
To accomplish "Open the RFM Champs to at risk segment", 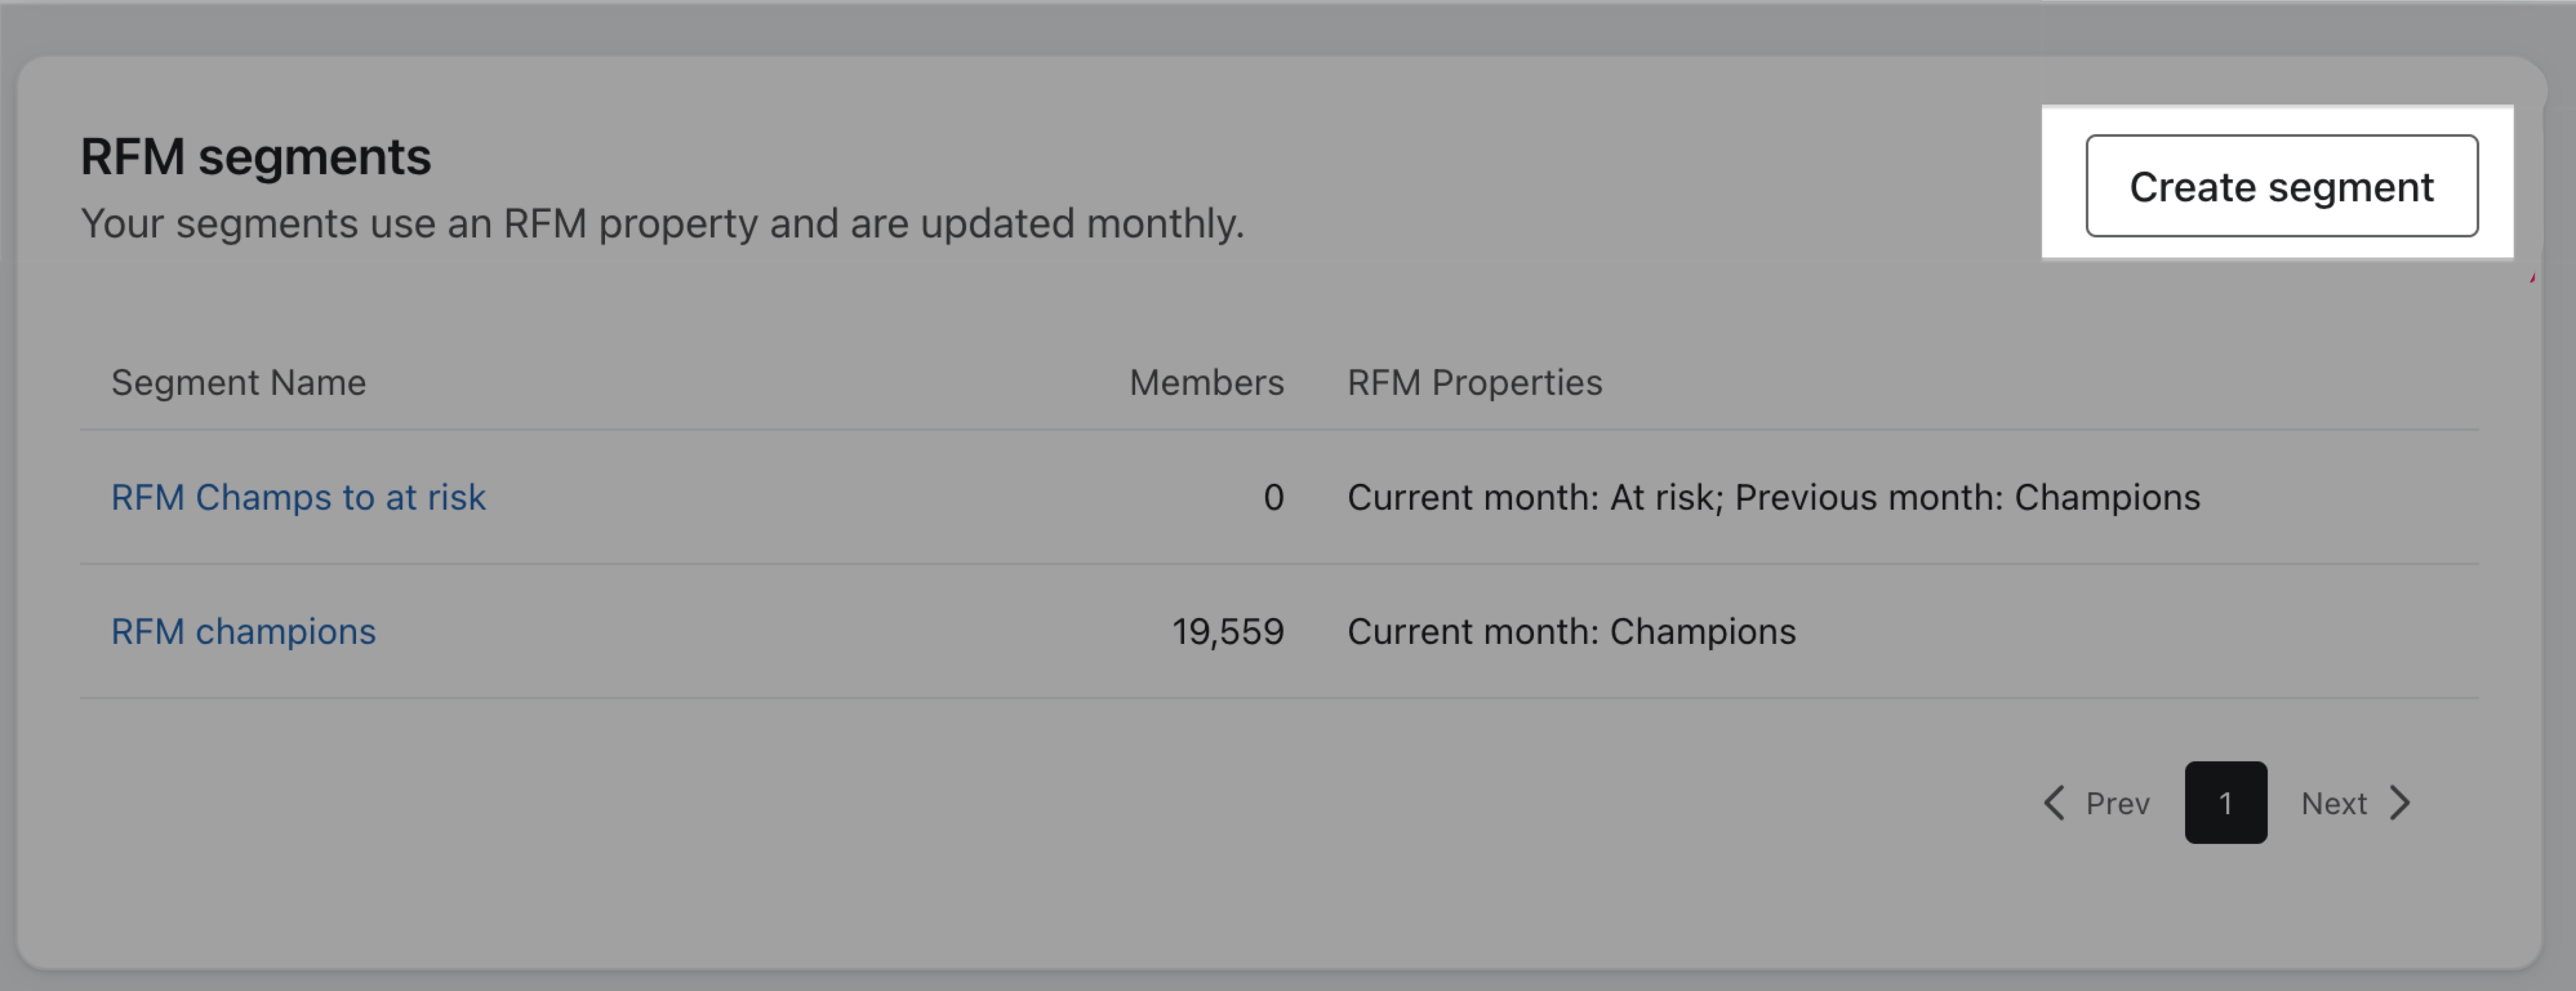I will pyautogui.click(x=298, y=497).
